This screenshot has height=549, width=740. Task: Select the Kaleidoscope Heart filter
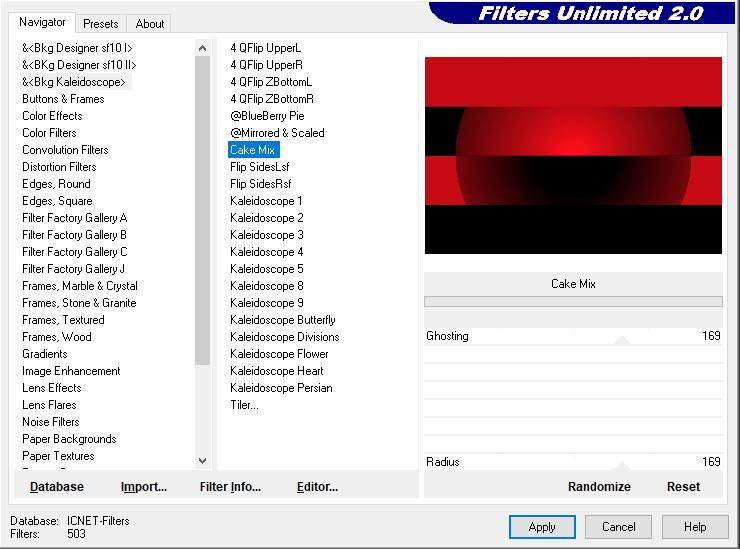[x=277, y=371]
